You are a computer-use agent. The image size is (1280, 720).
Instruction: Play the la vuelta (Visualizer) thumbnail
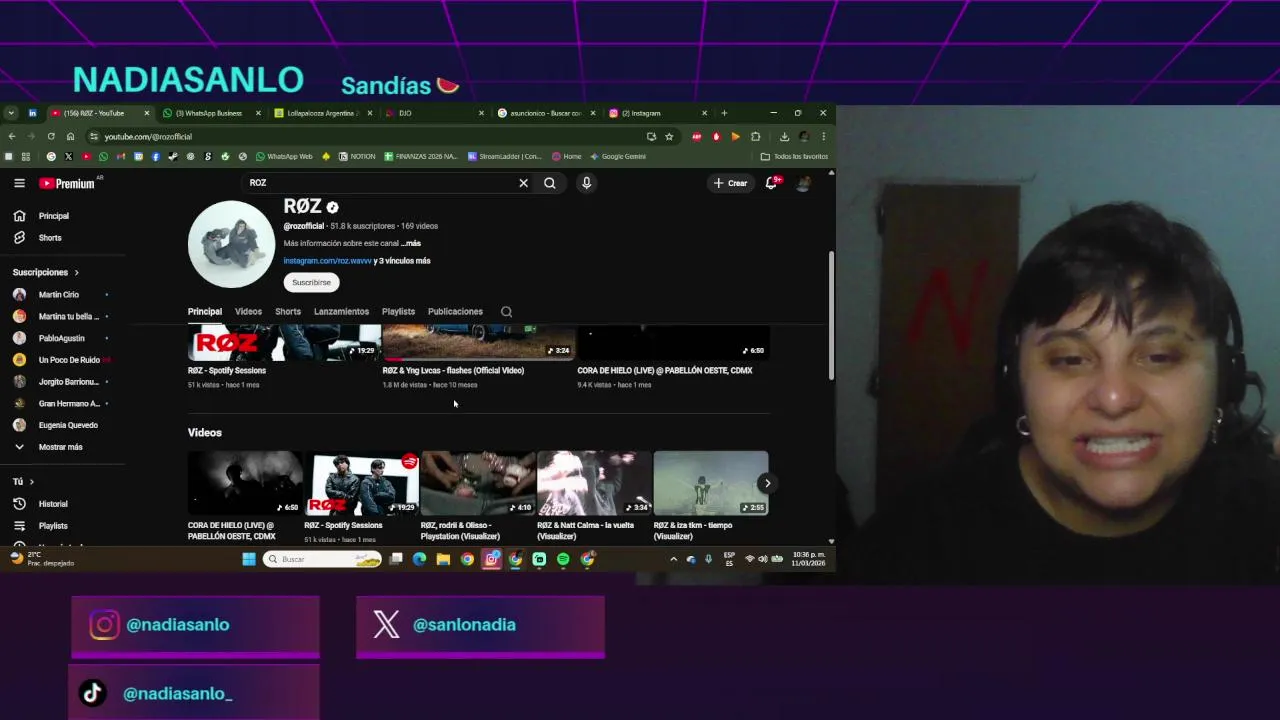coord(594,483)
